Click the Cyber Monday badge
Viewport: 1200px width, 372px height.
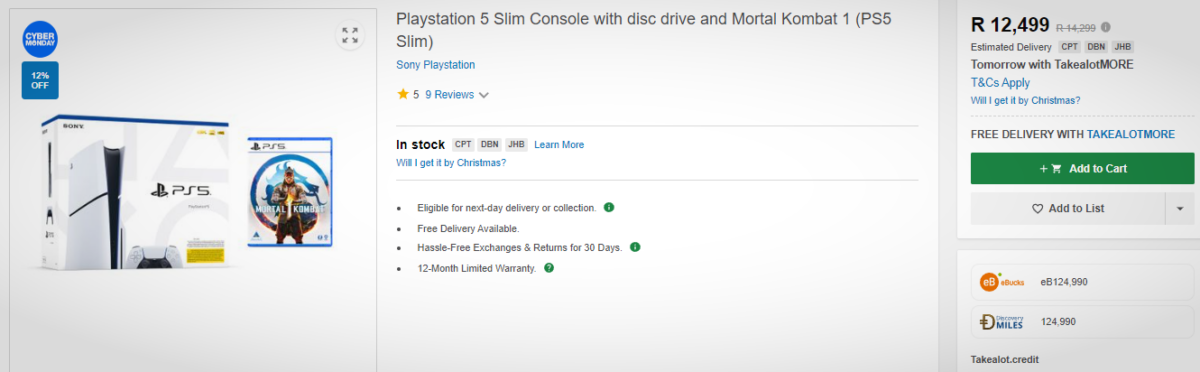(x=40, y=39)
